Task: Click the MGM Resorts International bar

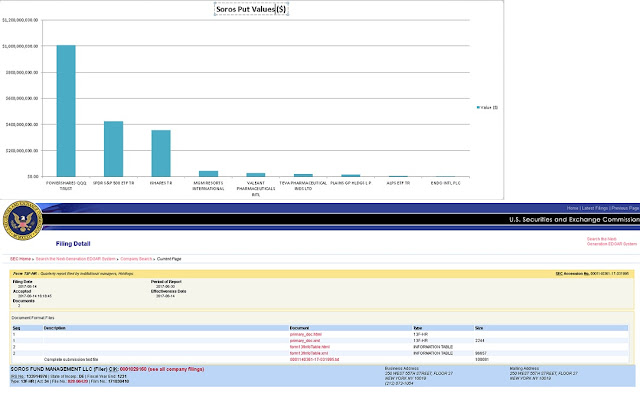Action: click(x=209, y=173)
